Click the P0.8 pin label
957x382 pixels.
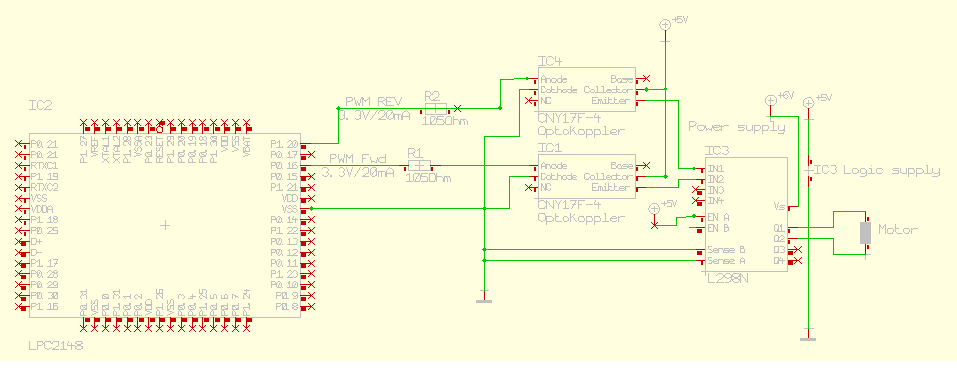click(287, 306)
